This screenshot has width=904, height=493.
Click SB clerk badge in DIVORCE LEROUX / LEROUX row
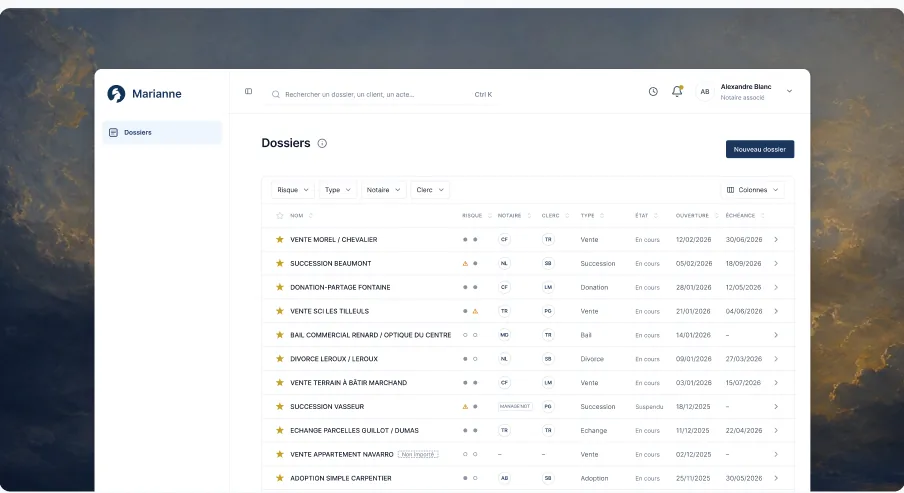point(548,359)
